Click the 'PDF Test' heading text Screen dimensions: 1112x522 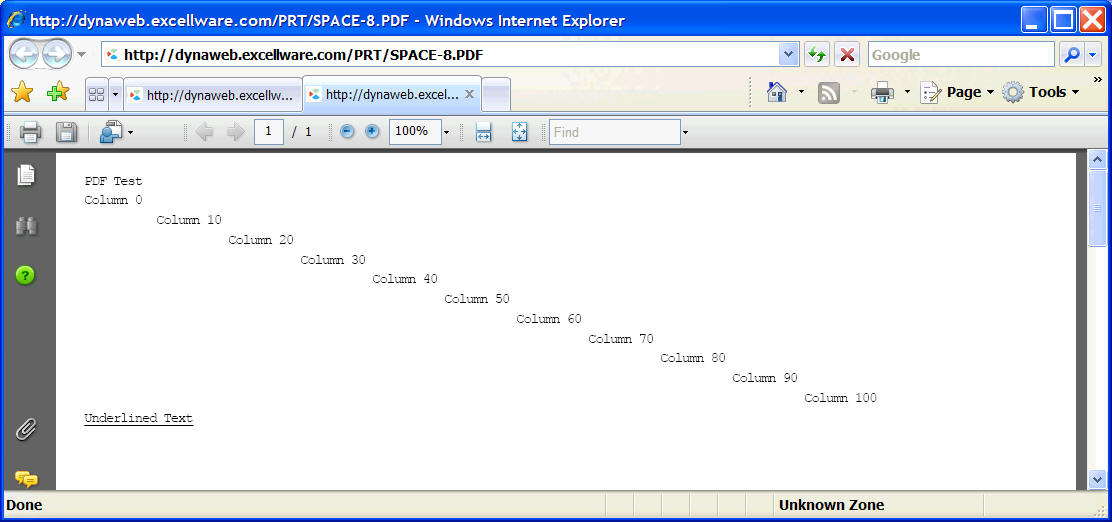tap(113, 182)
